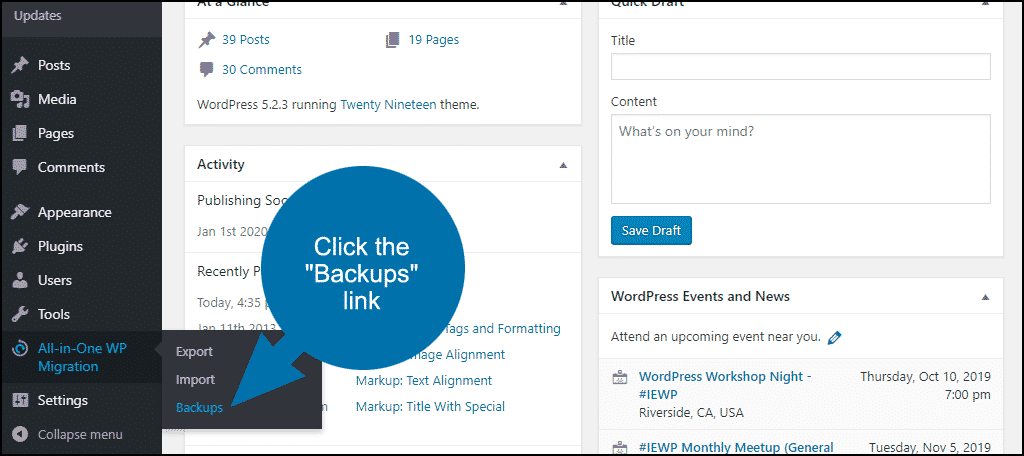
Task: Click the "Riverside, CA, USA" location text
Action: (x=691, y=413)
